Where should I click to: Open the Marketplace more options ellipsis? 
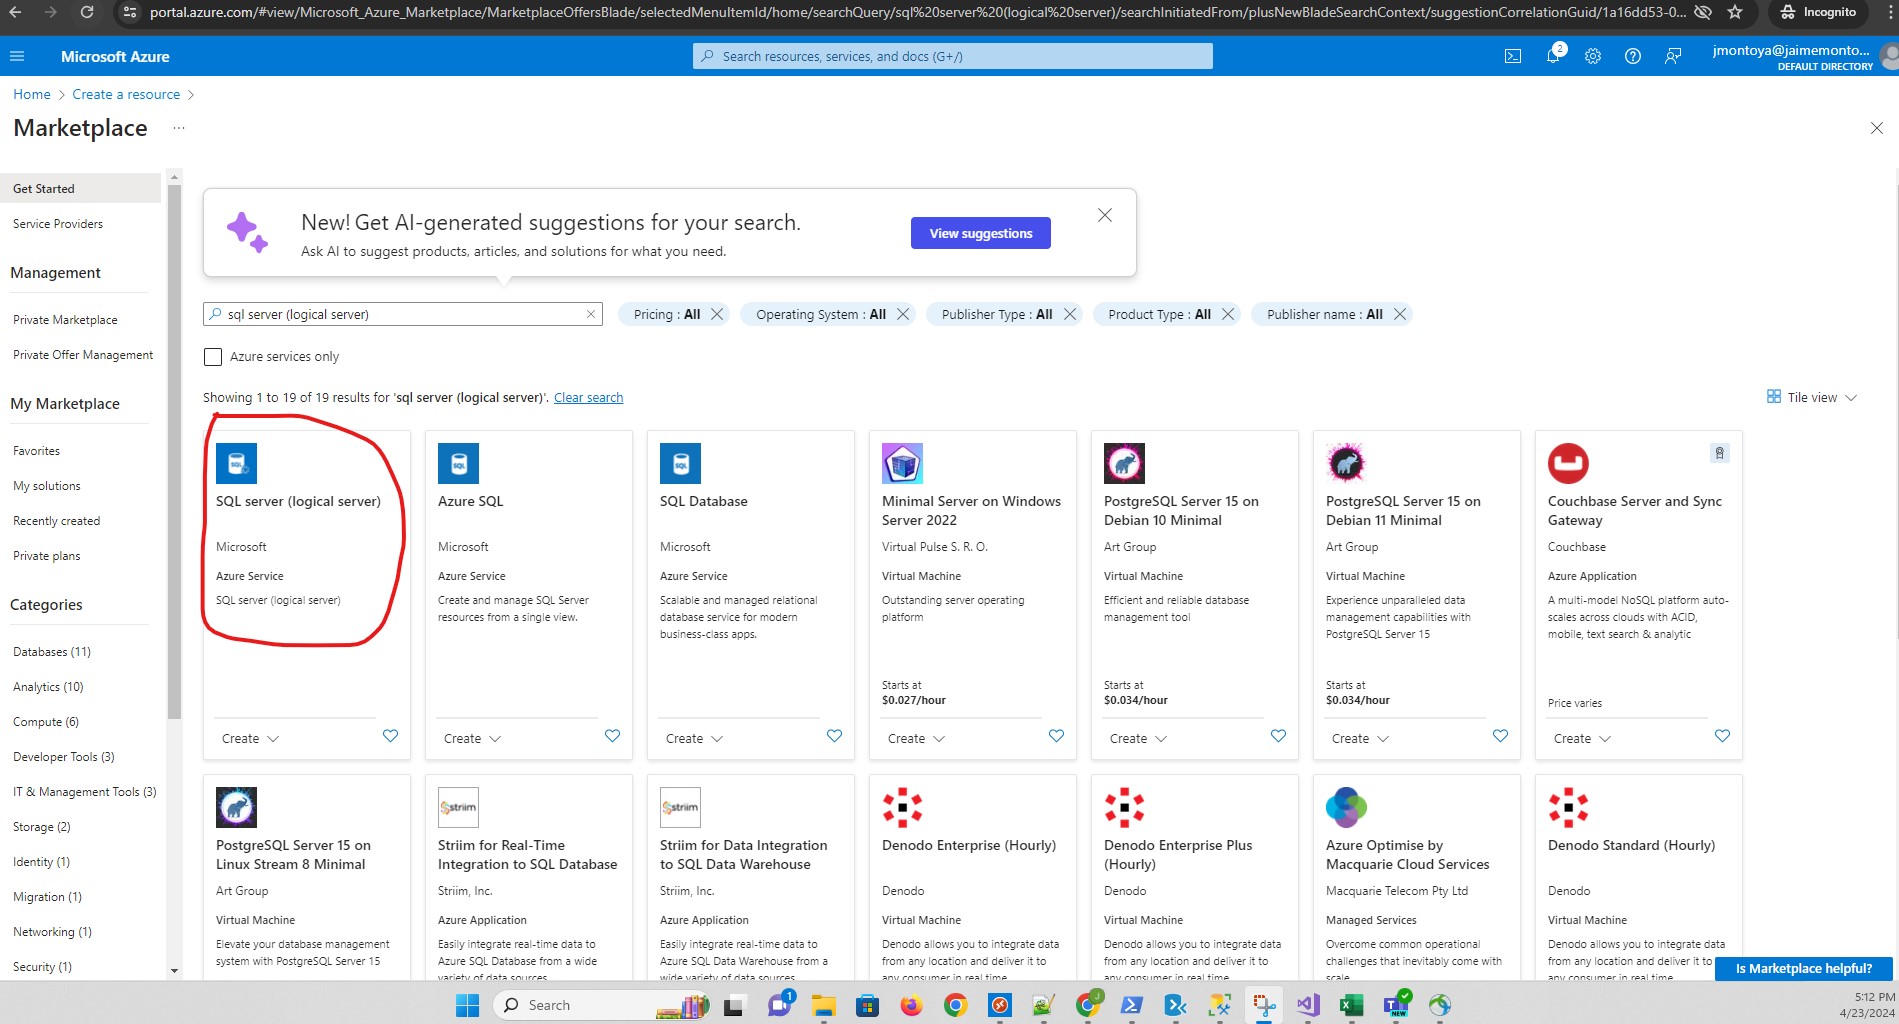pos(179,128)
